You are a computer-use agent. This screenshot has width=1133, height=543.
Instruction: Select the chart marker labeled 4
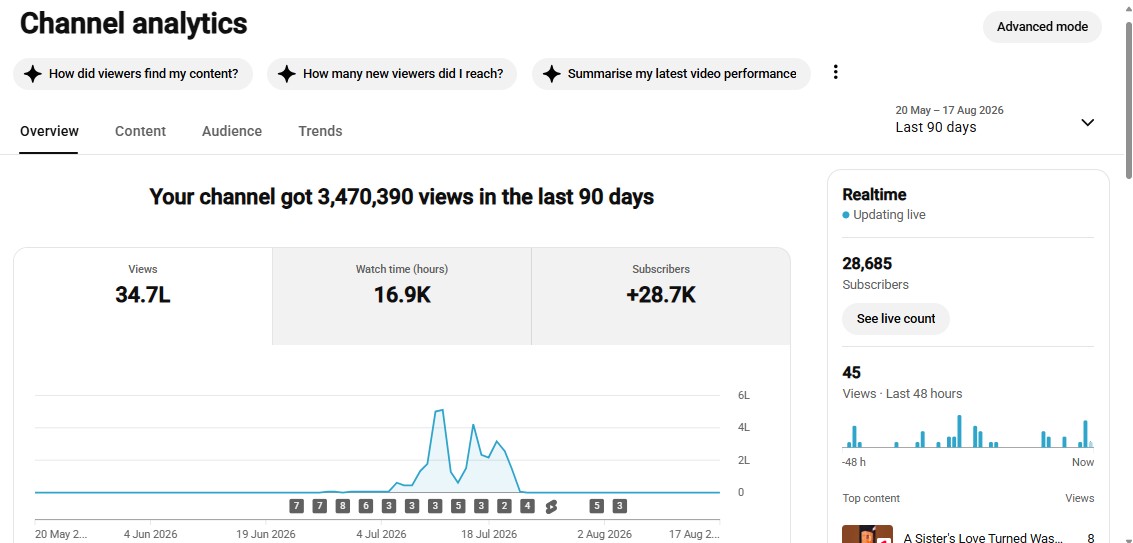tap(527, 506)
